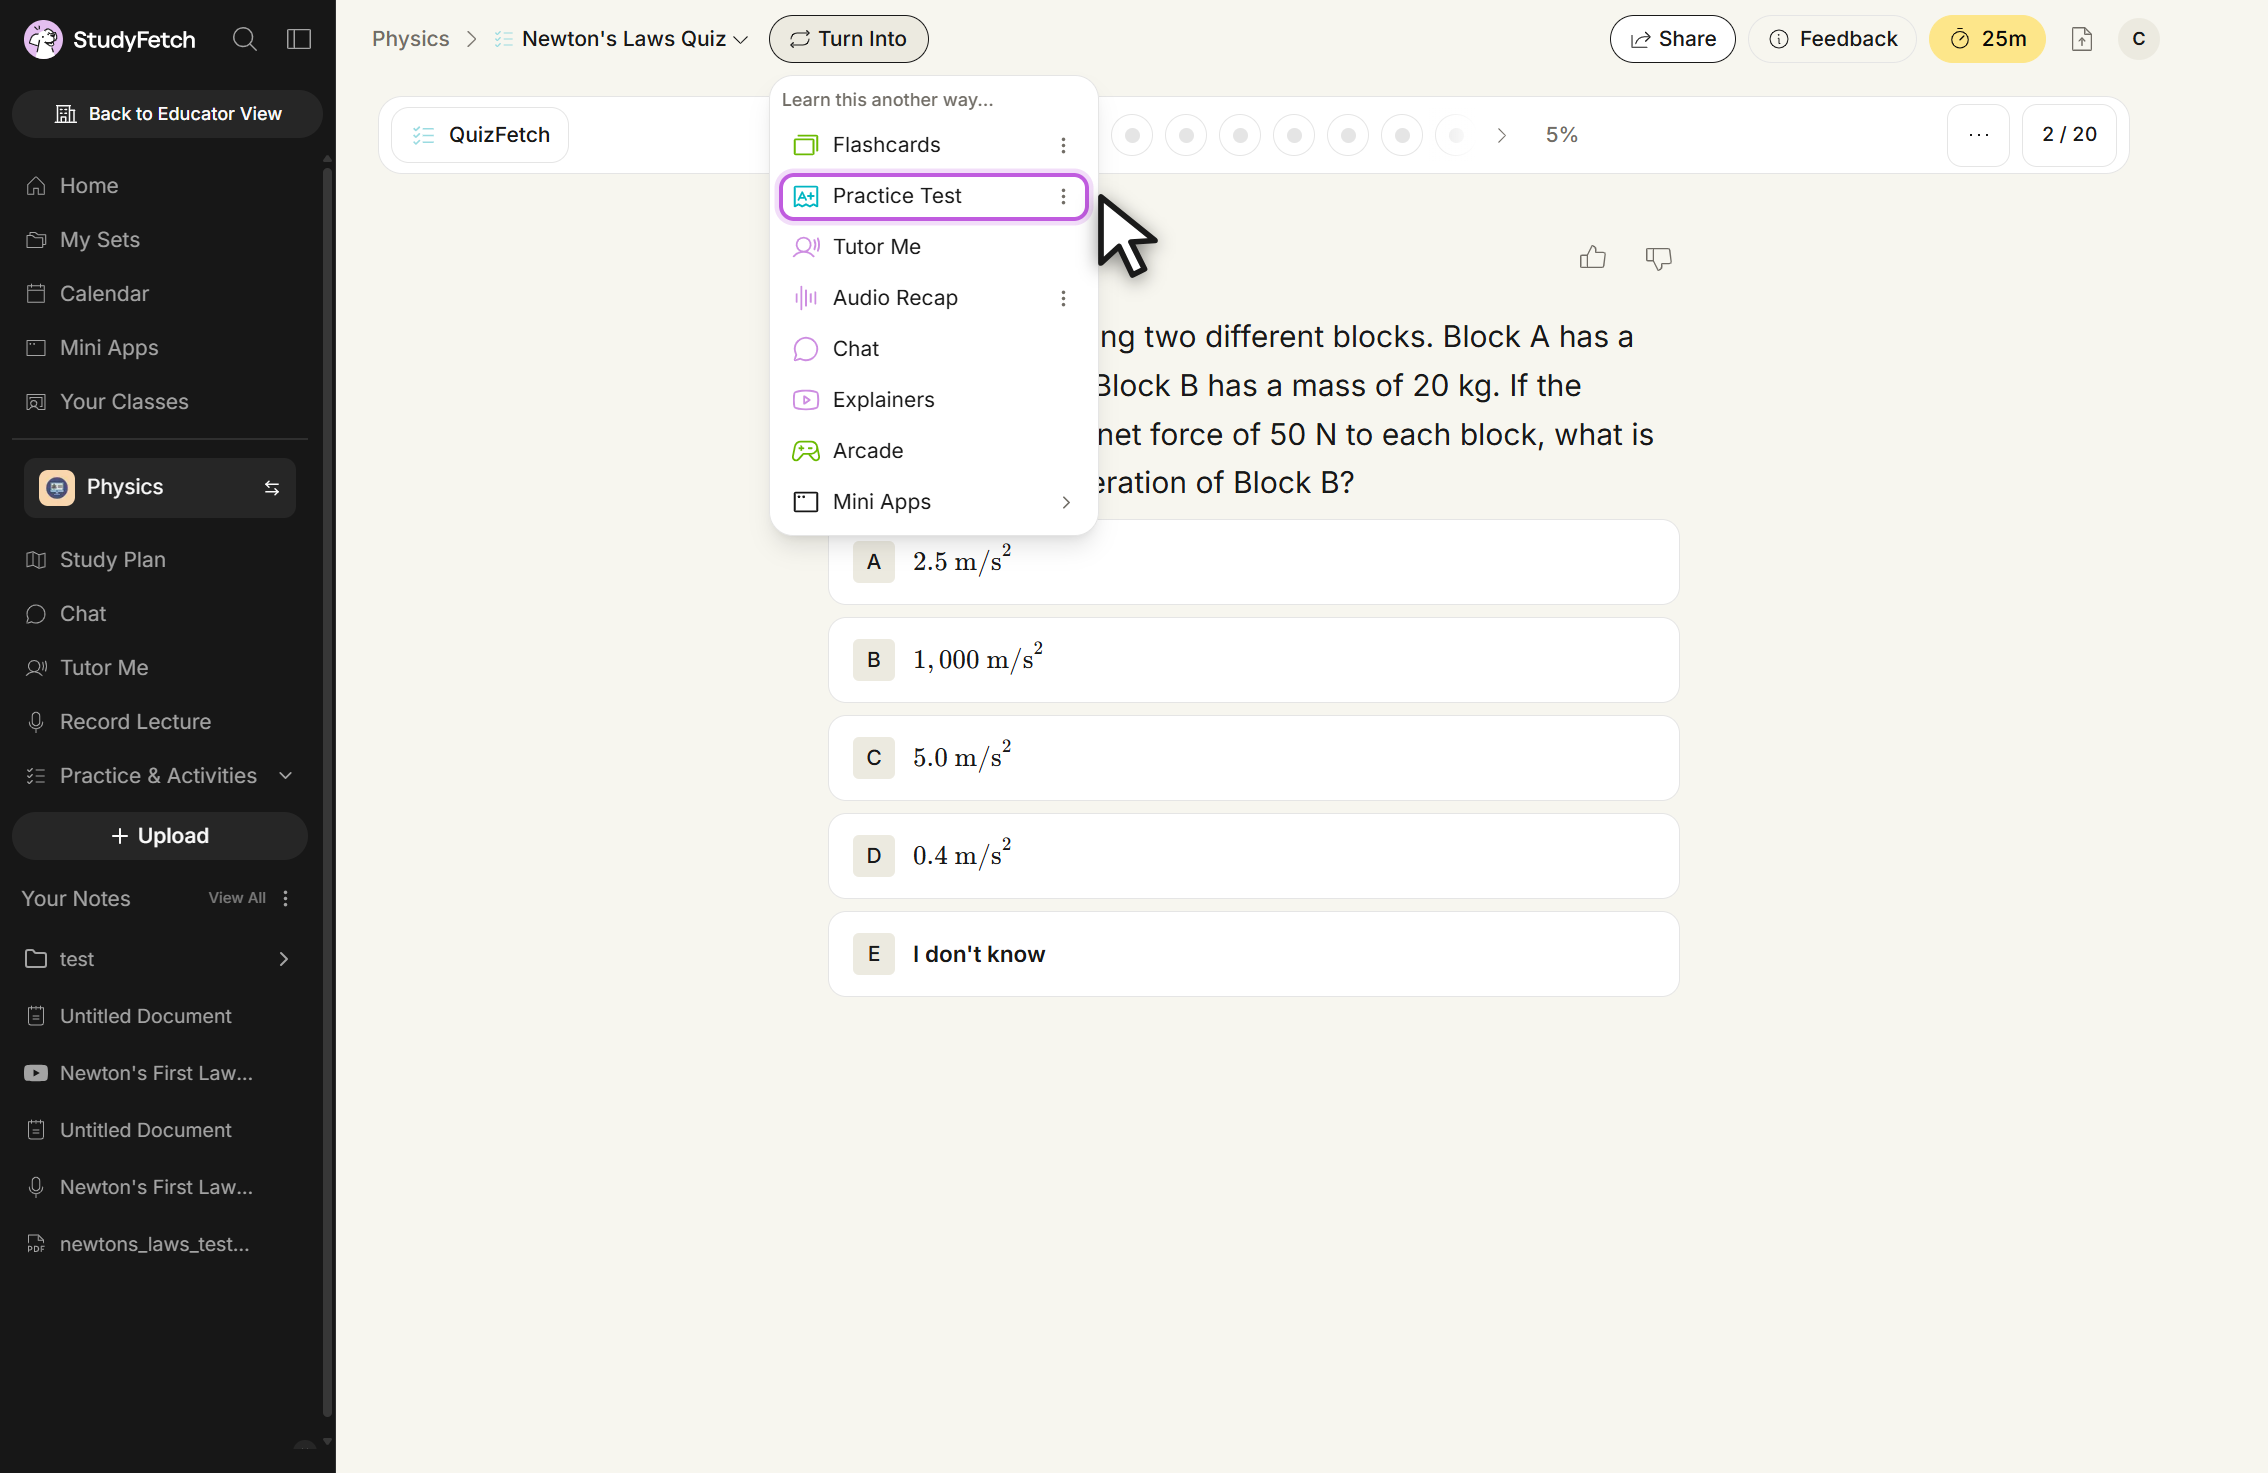This screenshot has width=2268, height=1473.
Task: Open Audio Recap options three-dot menu
Action: point(1063,298)
